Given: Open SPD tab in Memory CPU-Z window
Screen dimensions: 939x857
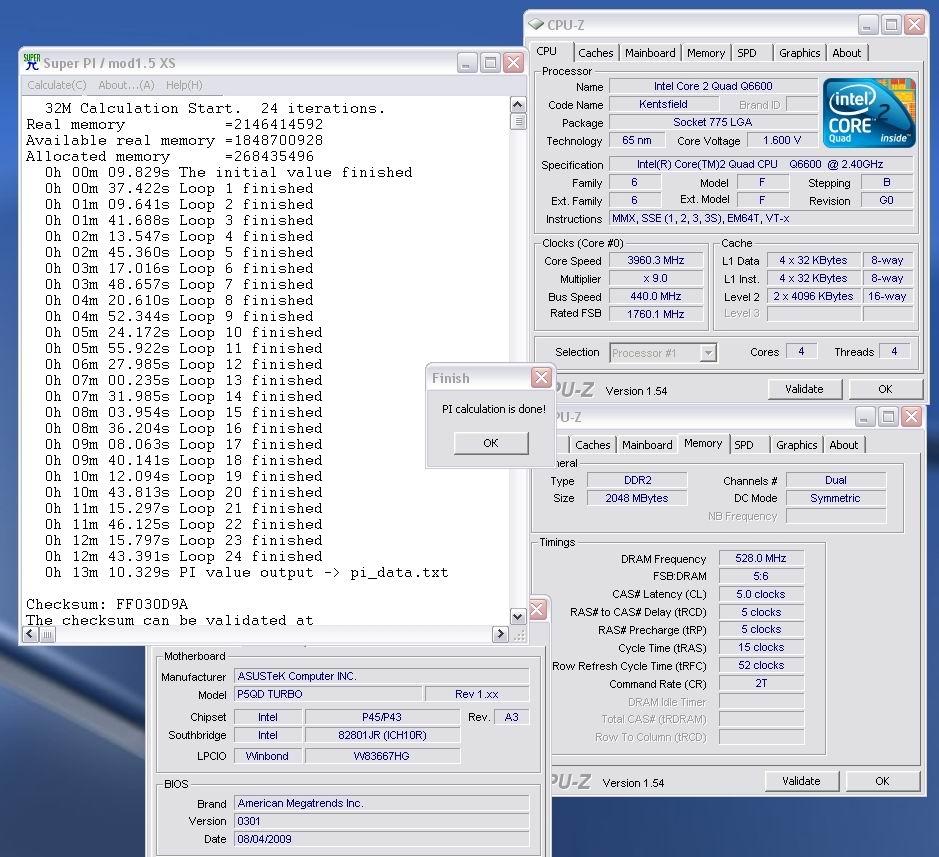Looking at the screenshot, I should pos(744,445).
